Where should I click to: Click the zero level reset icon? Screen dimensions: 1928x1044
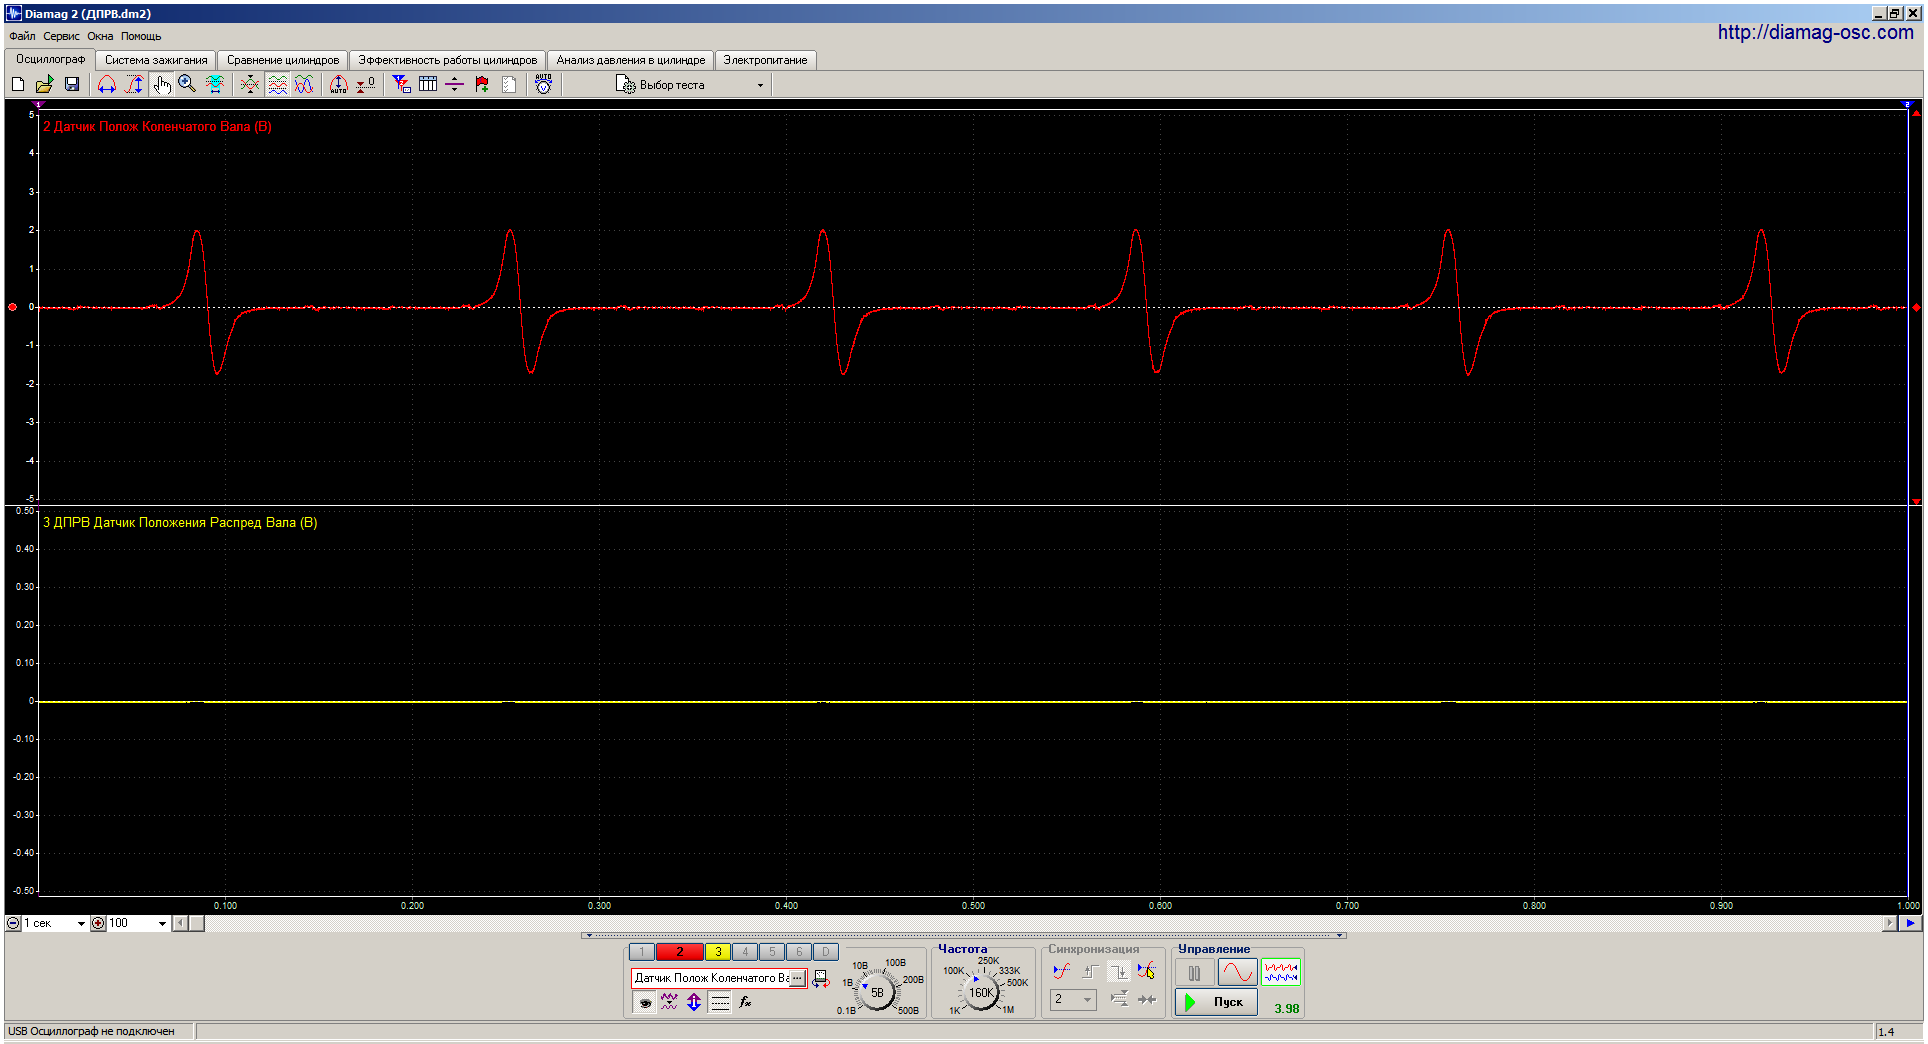tap(366, 85)
